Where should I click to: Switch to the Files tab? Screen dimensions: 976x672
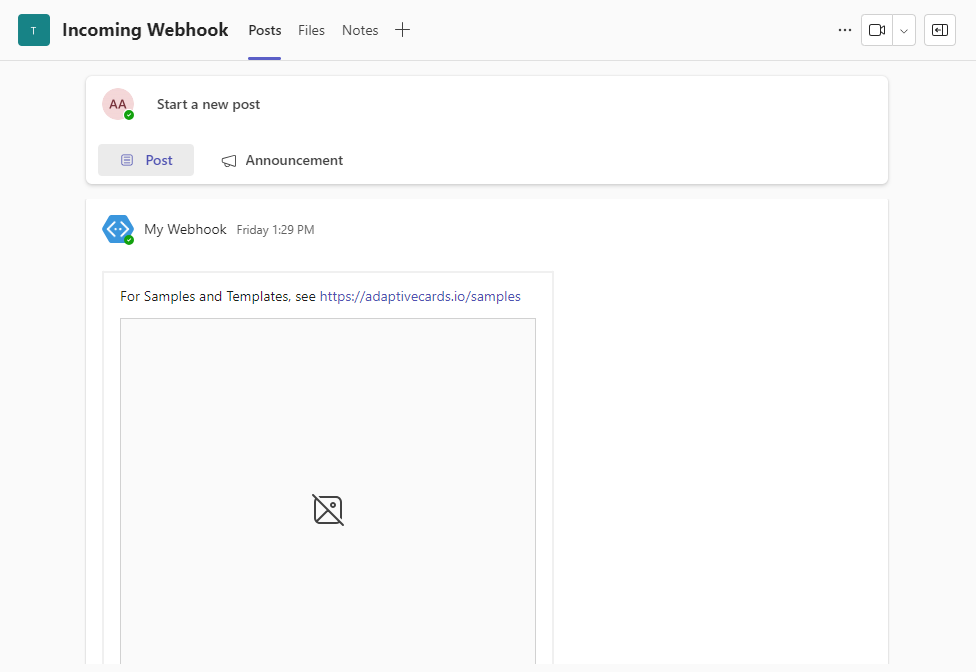click(x=311, y=30)
